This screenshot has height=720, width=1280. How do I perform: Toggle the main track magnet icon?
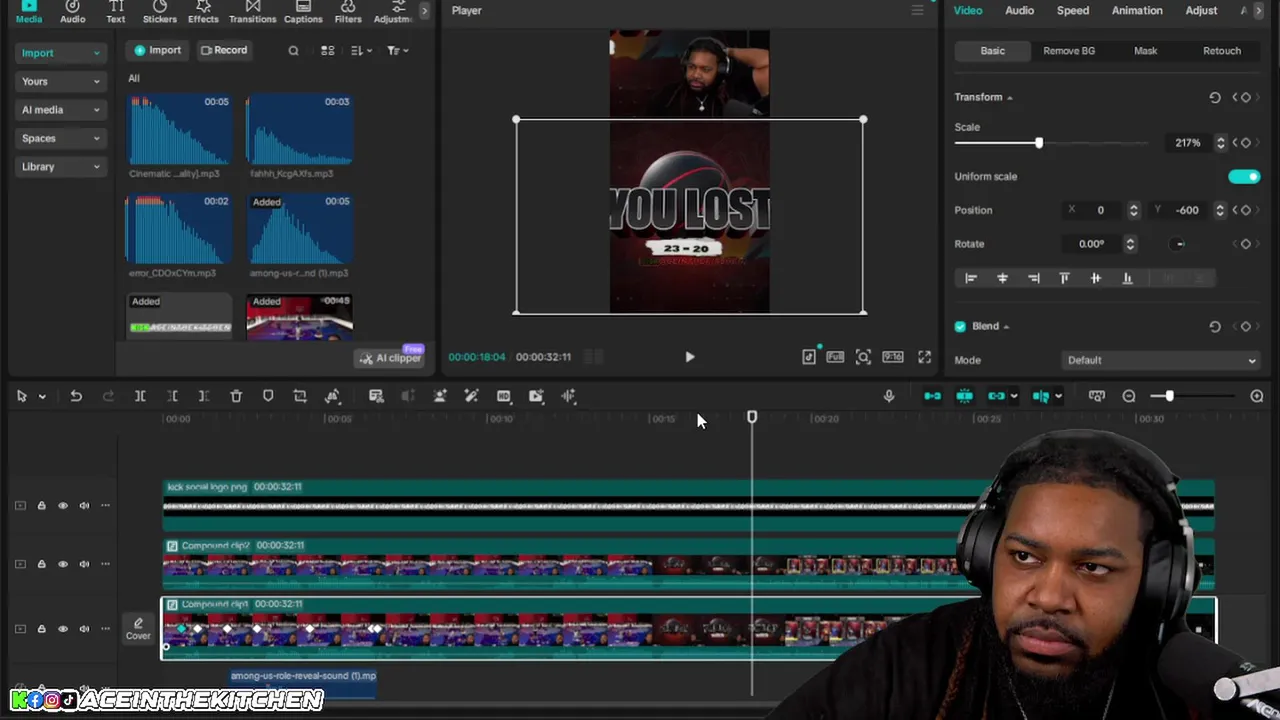tap(932, 396)
